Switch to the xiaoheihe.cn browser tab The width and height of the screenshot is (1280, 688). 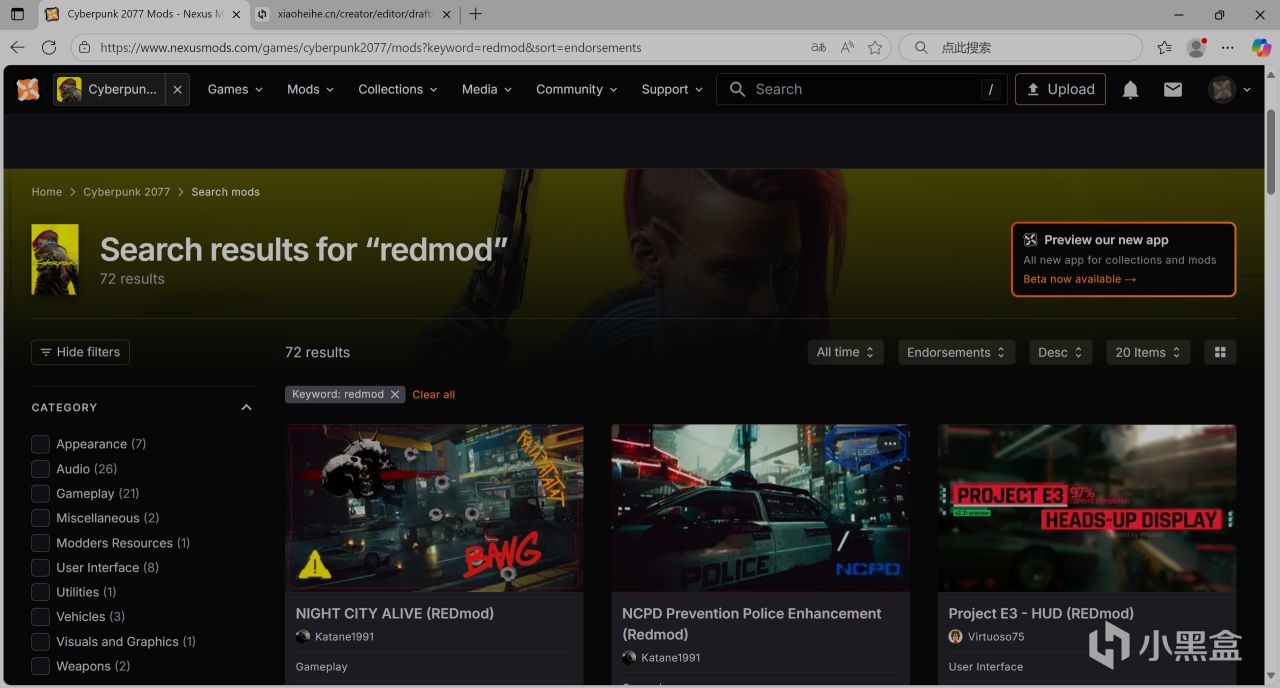pos(350,14)
